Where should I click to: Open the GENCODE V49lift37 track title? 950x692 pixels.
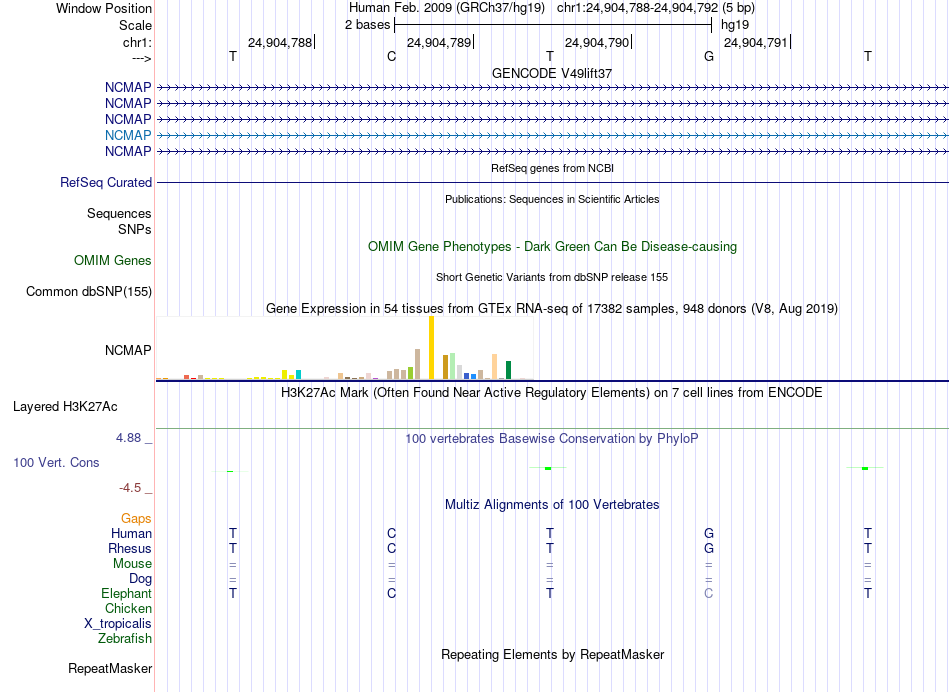(x=552, y=73)
